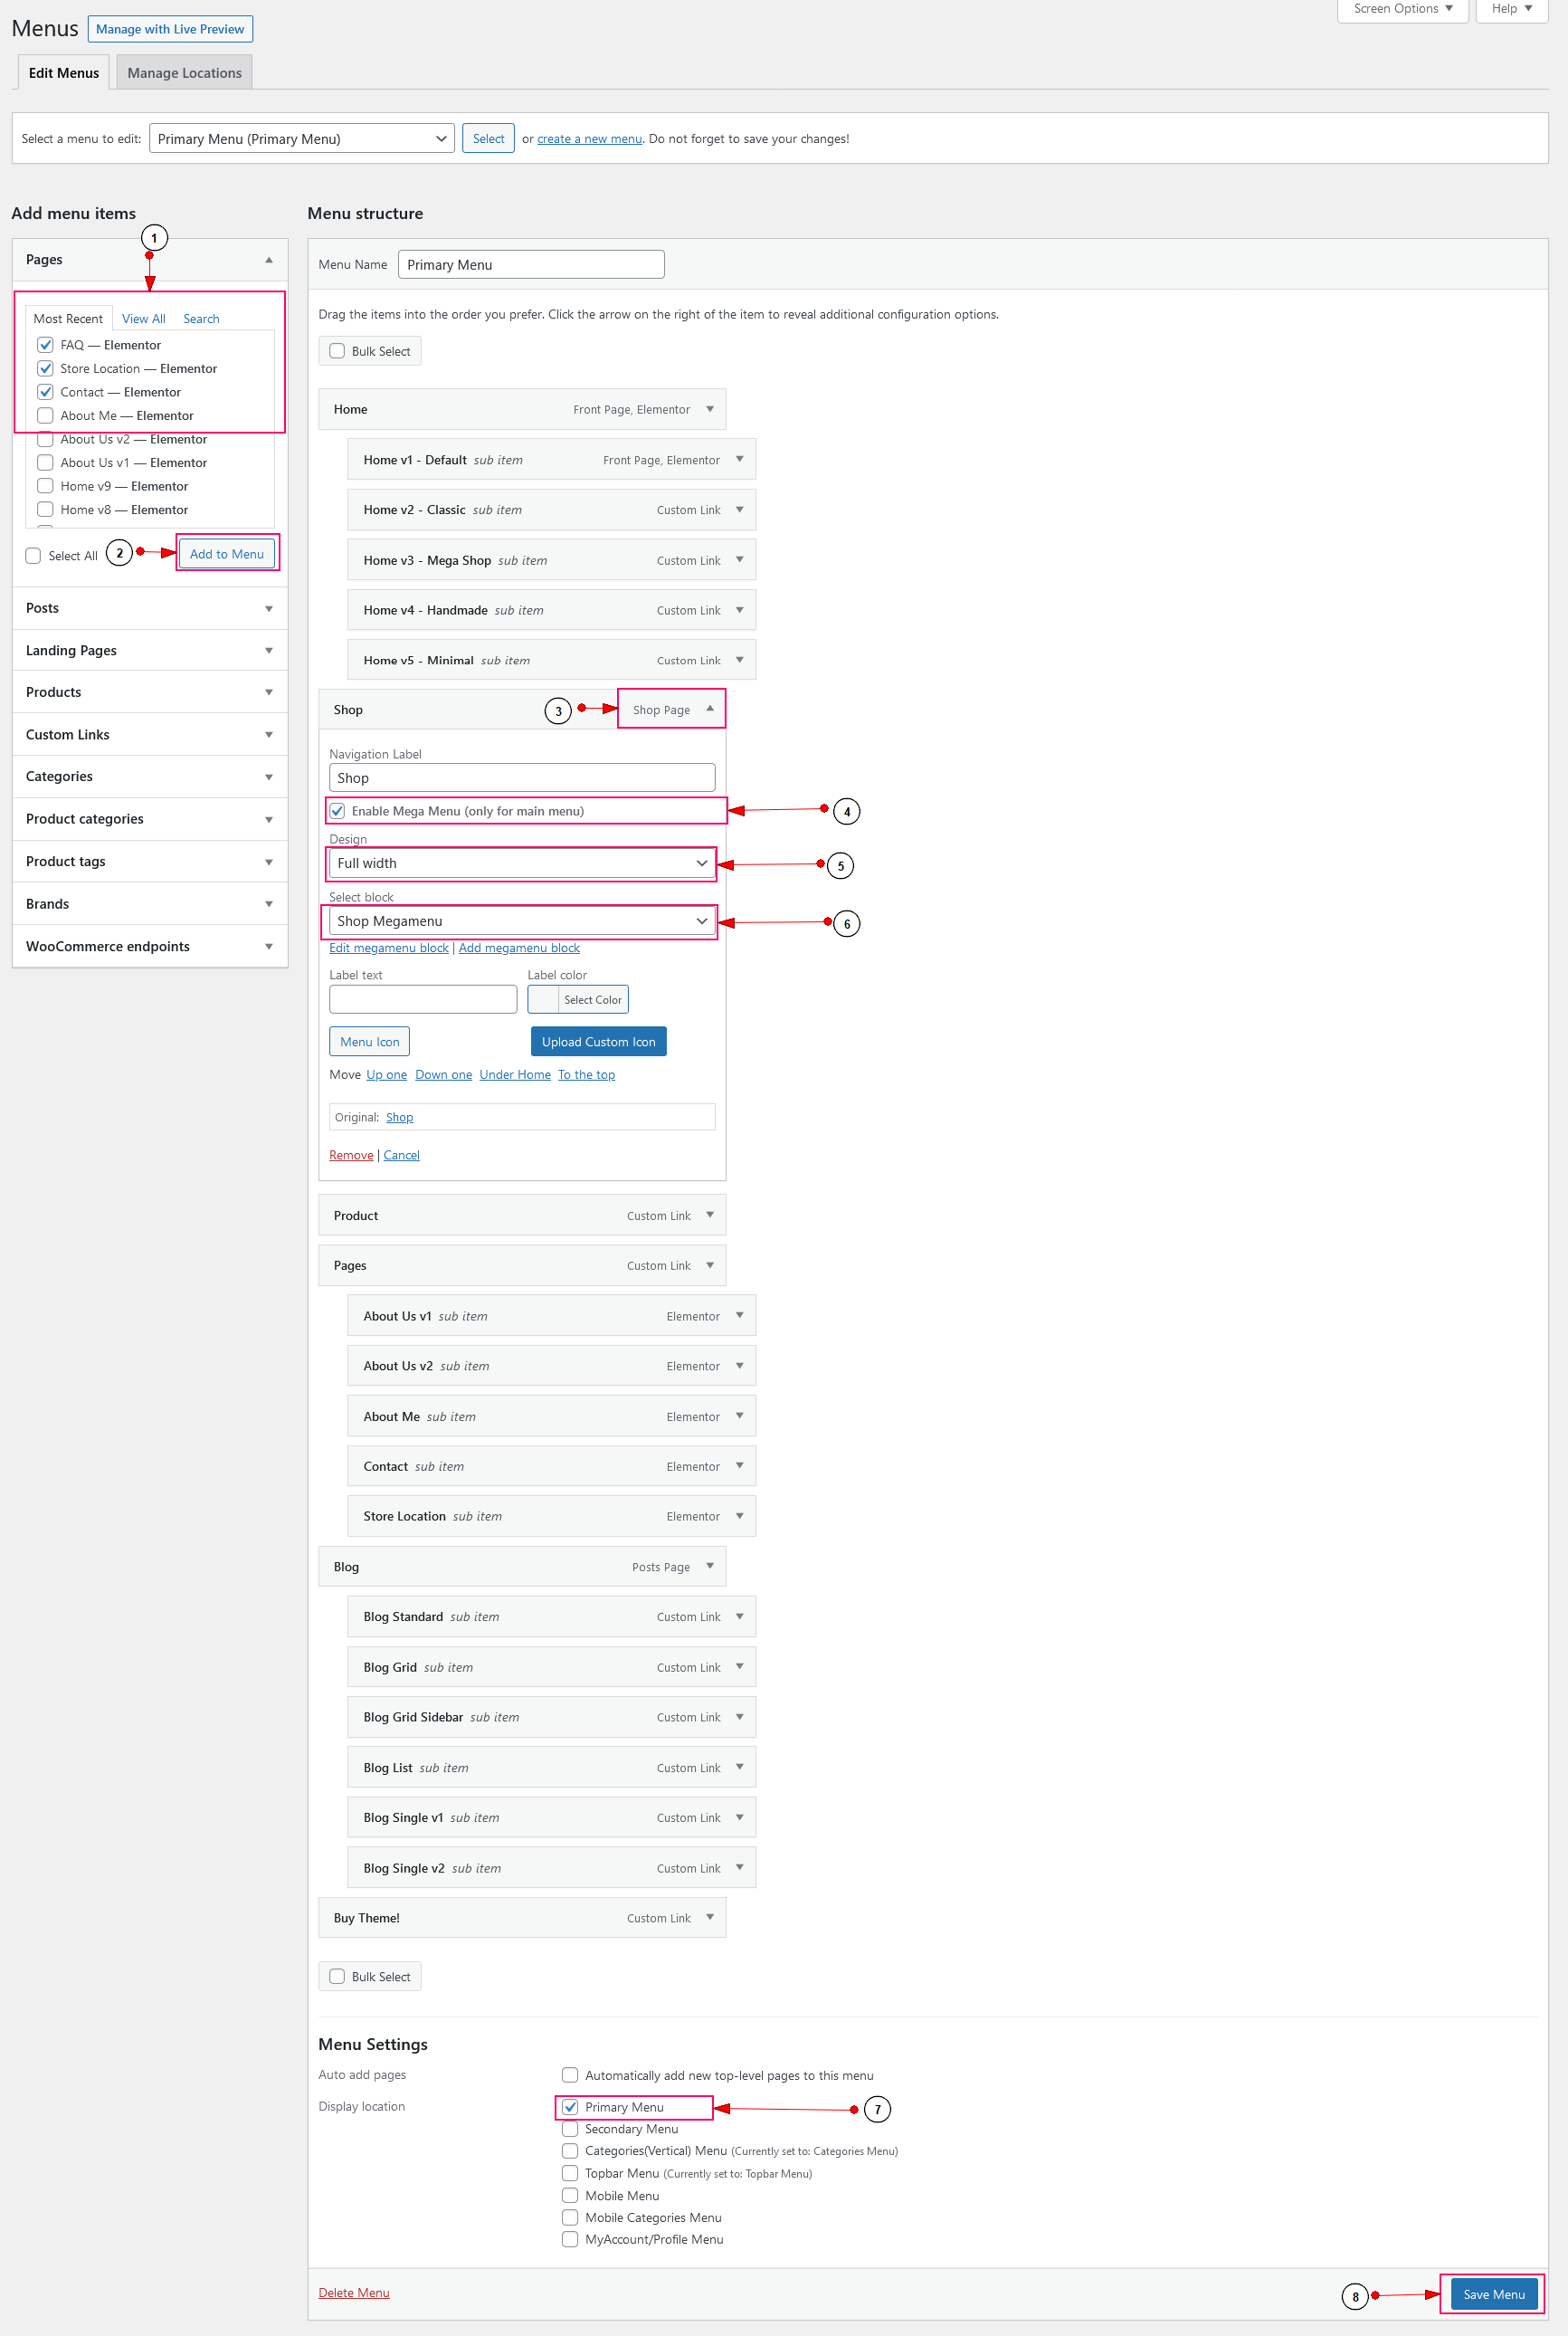Enable Secondary Menu display location
1568x2336 pixels.
click(x=570, y=2129)
